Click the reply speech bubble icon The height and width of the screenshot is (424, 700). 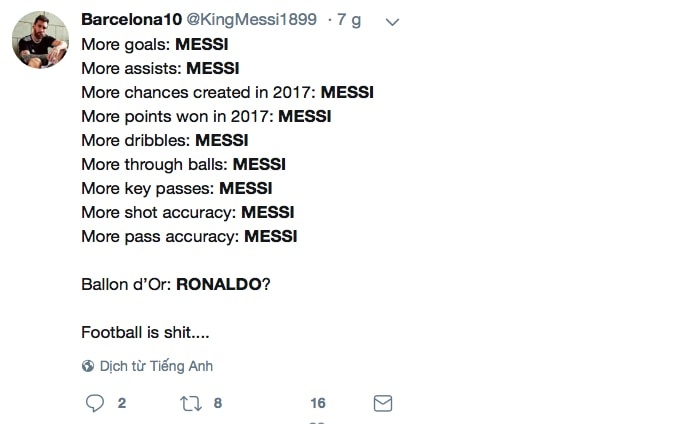95,403
